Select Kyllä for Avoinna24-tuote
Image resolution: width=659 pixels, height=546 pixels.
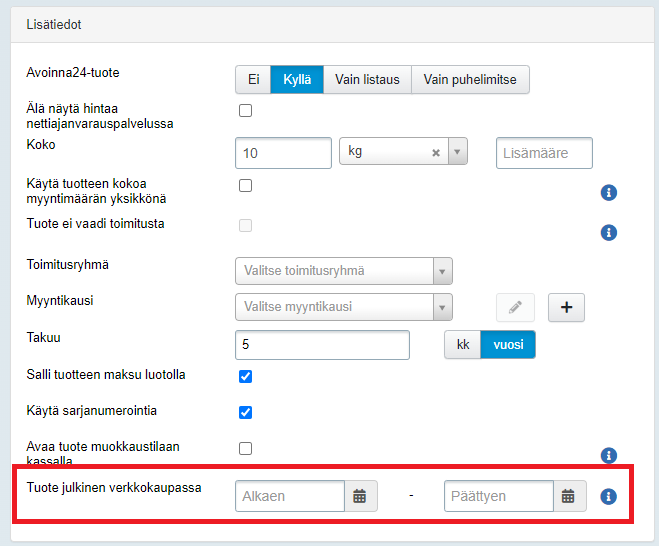click(297, 79)
